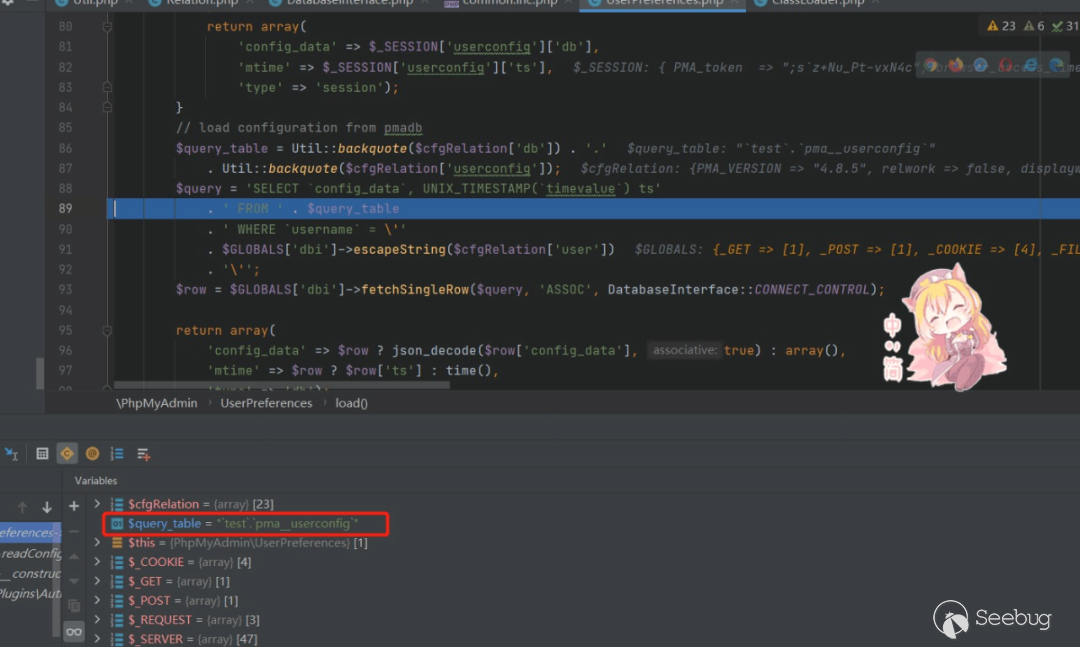Click the orange @ icon in debugger toolbar
1080x647 pixels.
pos(92,453)
